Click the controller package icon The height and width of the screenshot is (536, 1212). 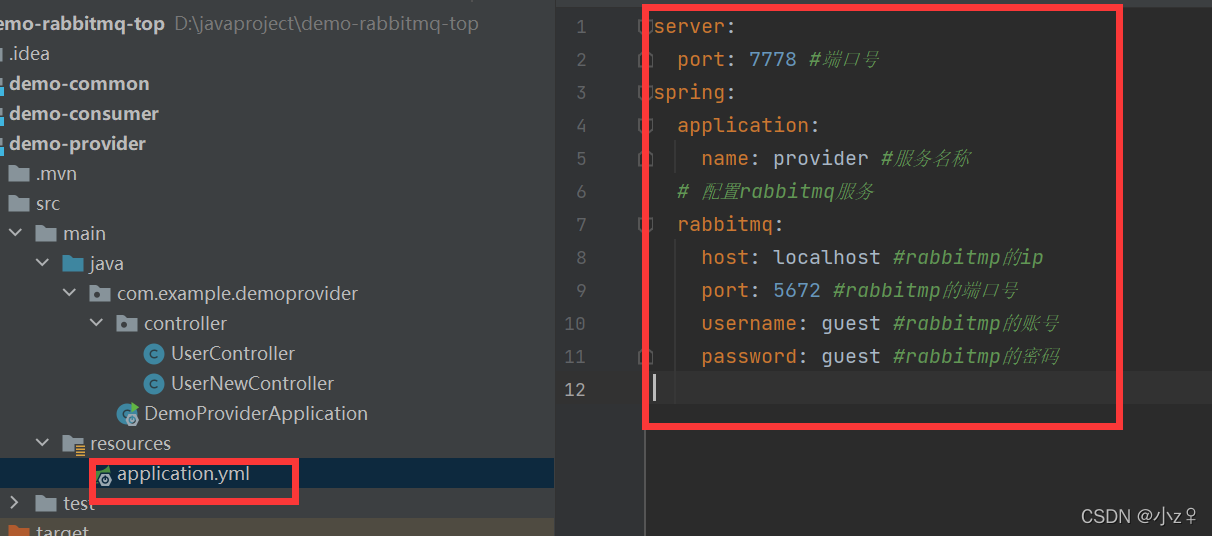[x=127, y=324]
